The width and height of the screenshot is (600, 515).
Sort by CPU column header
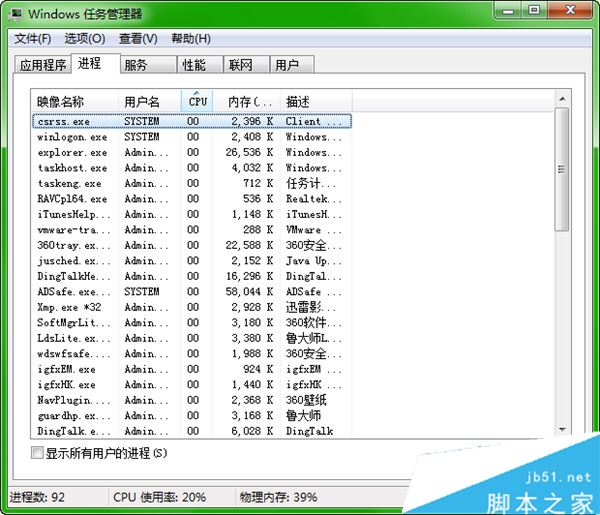[x=197, y=102]
